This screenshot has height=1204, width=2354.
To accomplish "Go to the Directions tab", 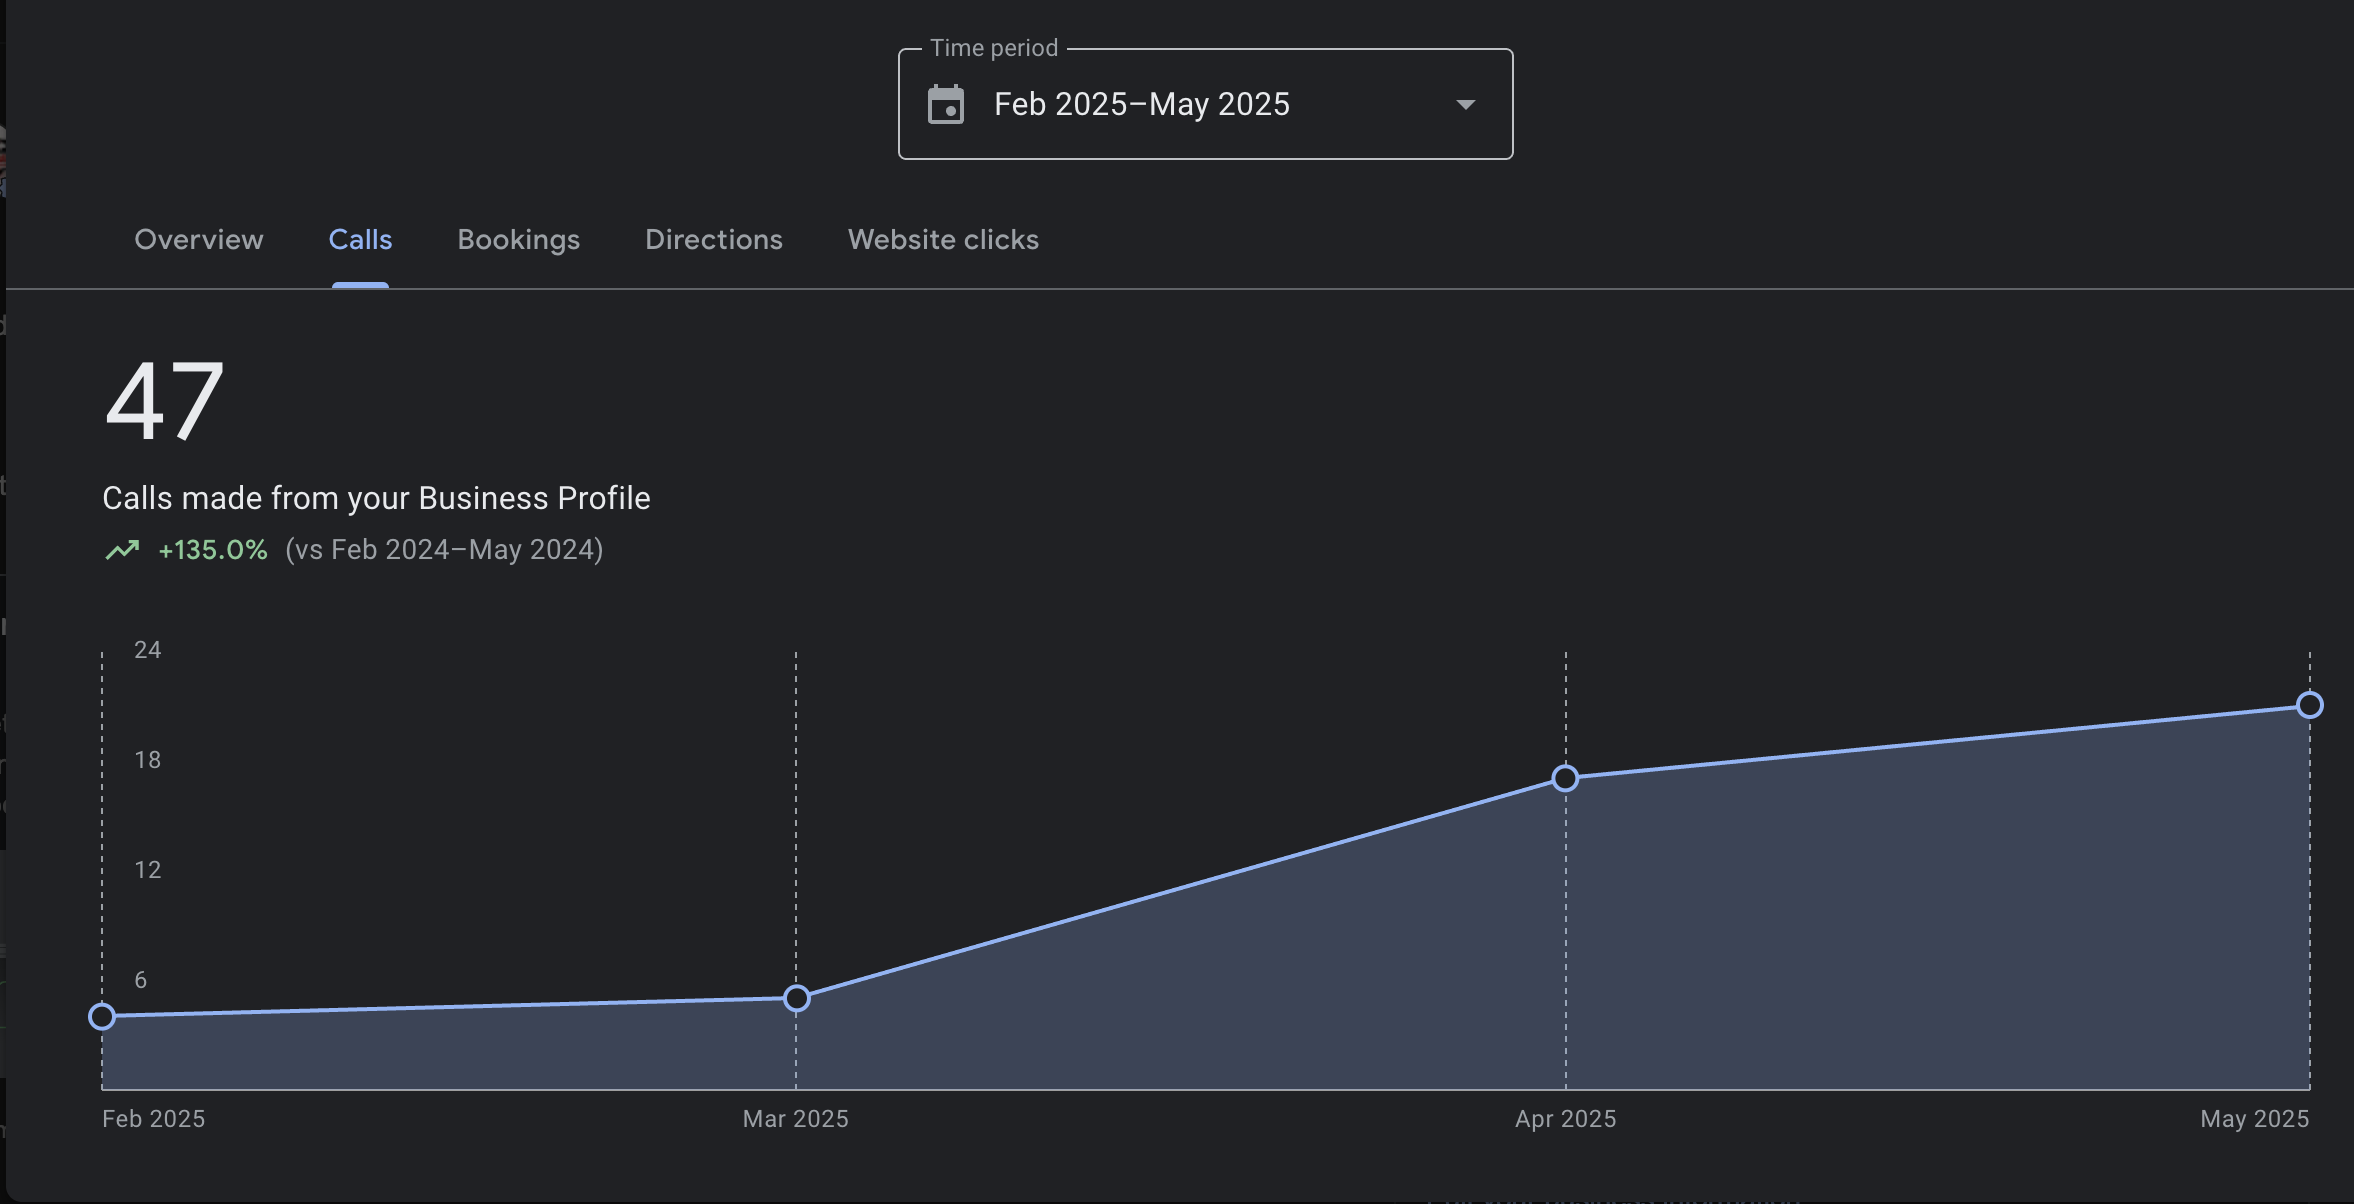I will click(713, 240).
